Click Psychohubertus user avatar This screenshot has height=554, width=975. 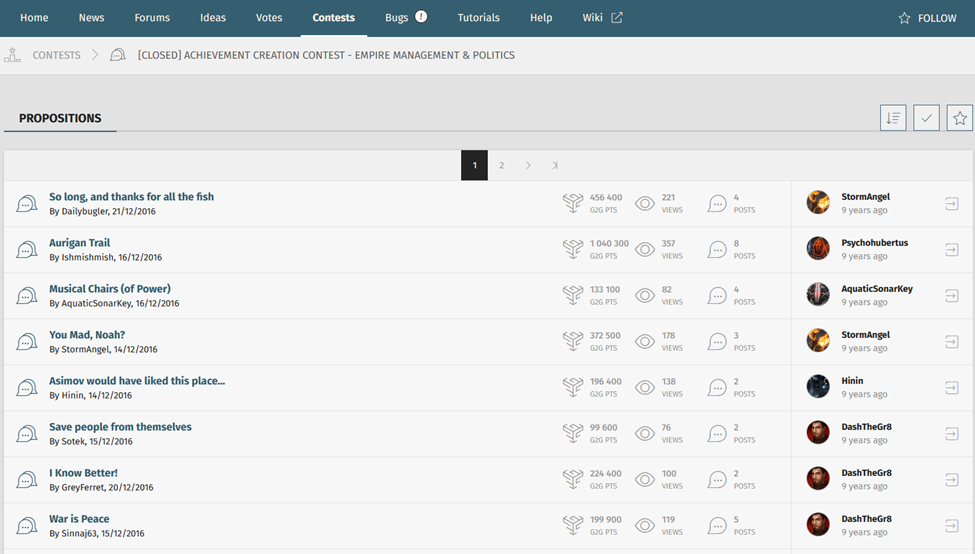pyautogui.click(x=818, y=248)
